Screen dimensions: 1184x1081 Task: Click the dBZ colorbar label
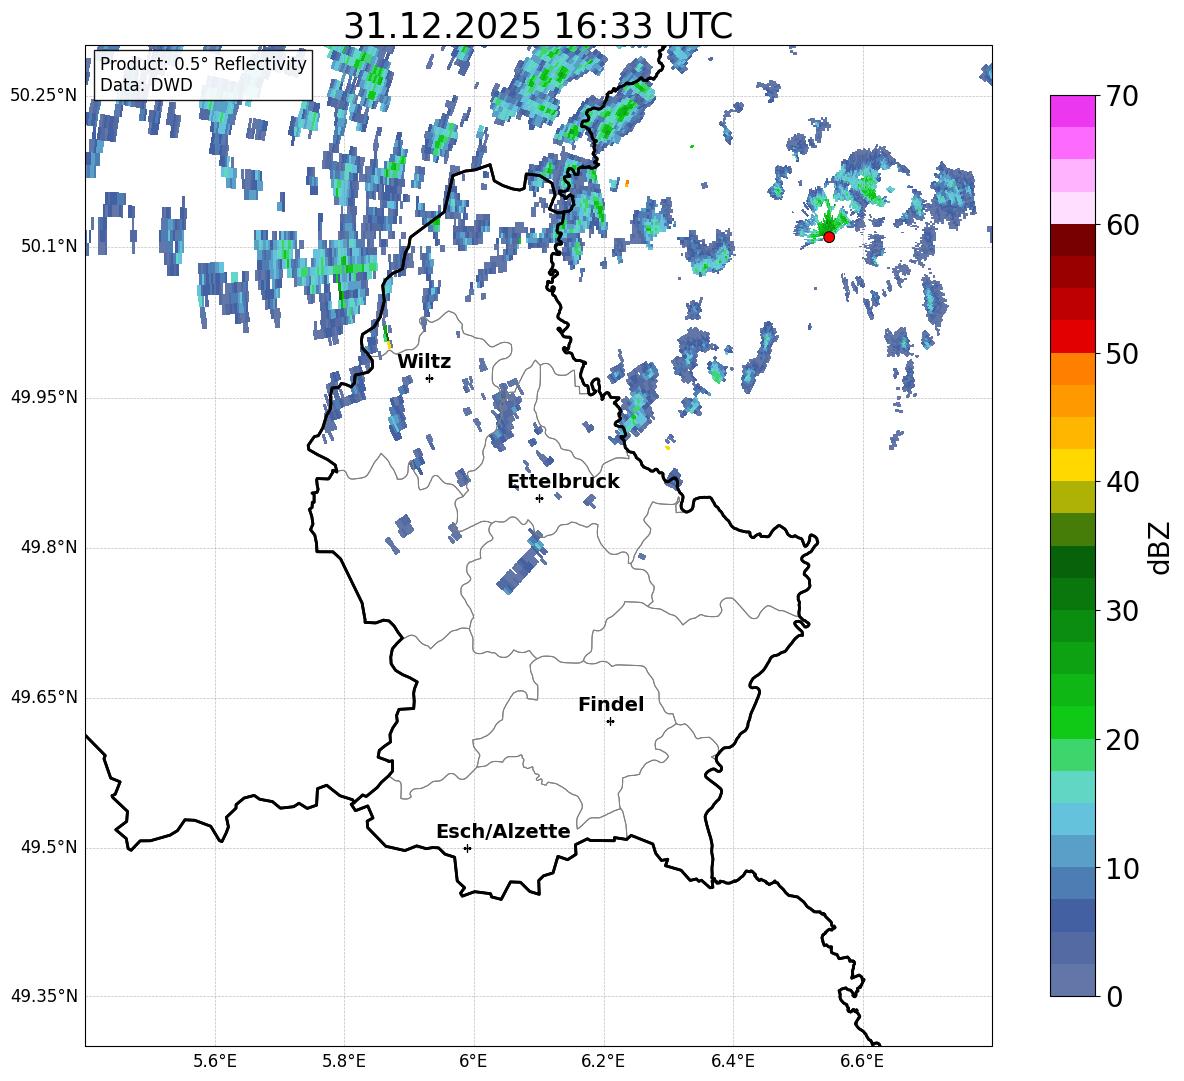[1159, 547]
